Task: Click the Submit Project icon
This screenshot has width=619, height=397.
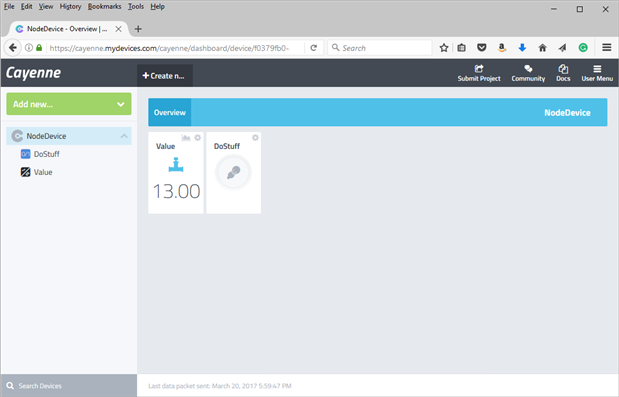Action: pyautogui.click(x=479, y=69)
